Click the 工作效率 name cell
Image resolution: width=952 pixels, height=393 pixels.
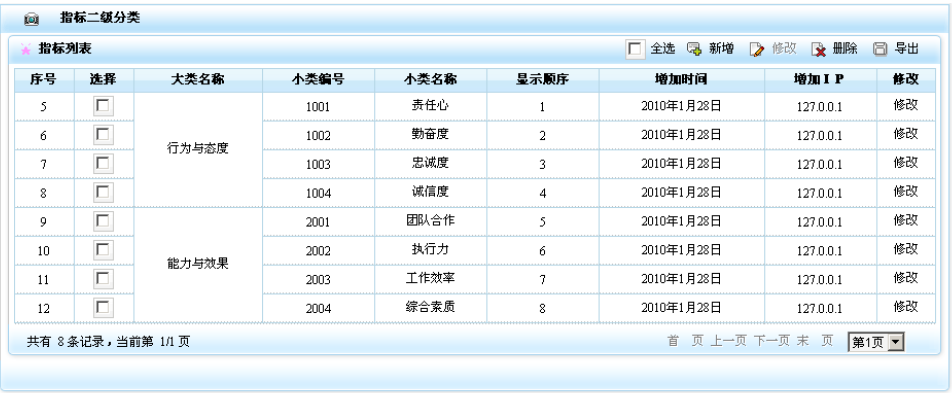pyautogui.click(x=430, y=278)
